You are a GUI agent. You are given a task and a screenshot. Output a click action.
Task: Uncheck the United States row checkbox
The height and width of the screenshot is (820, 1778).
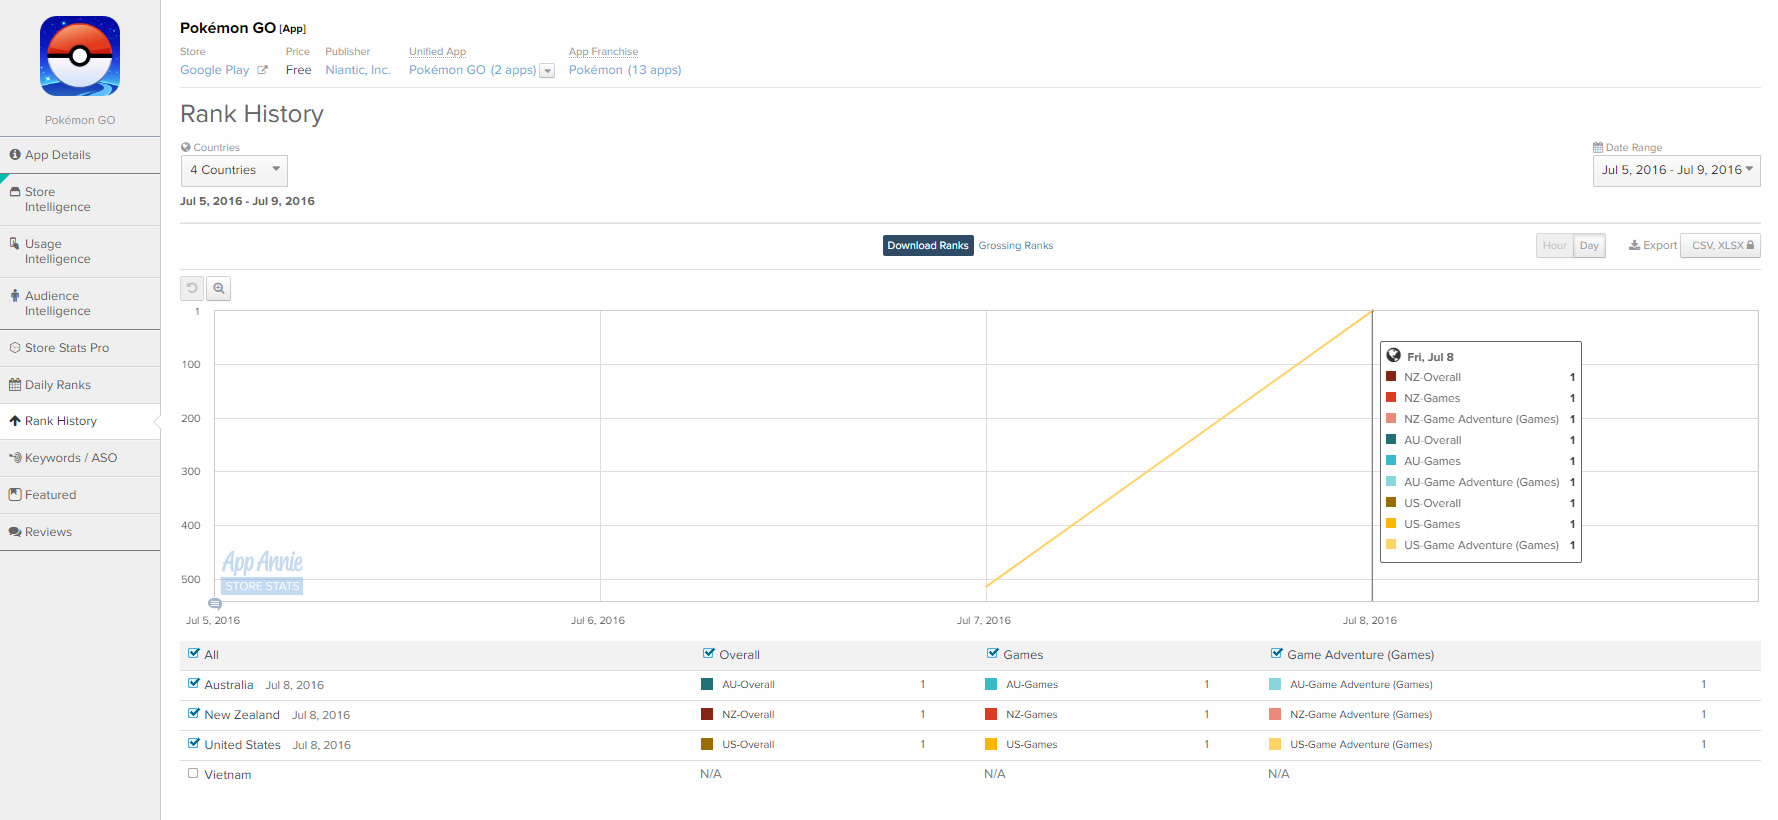click(194, 743)
